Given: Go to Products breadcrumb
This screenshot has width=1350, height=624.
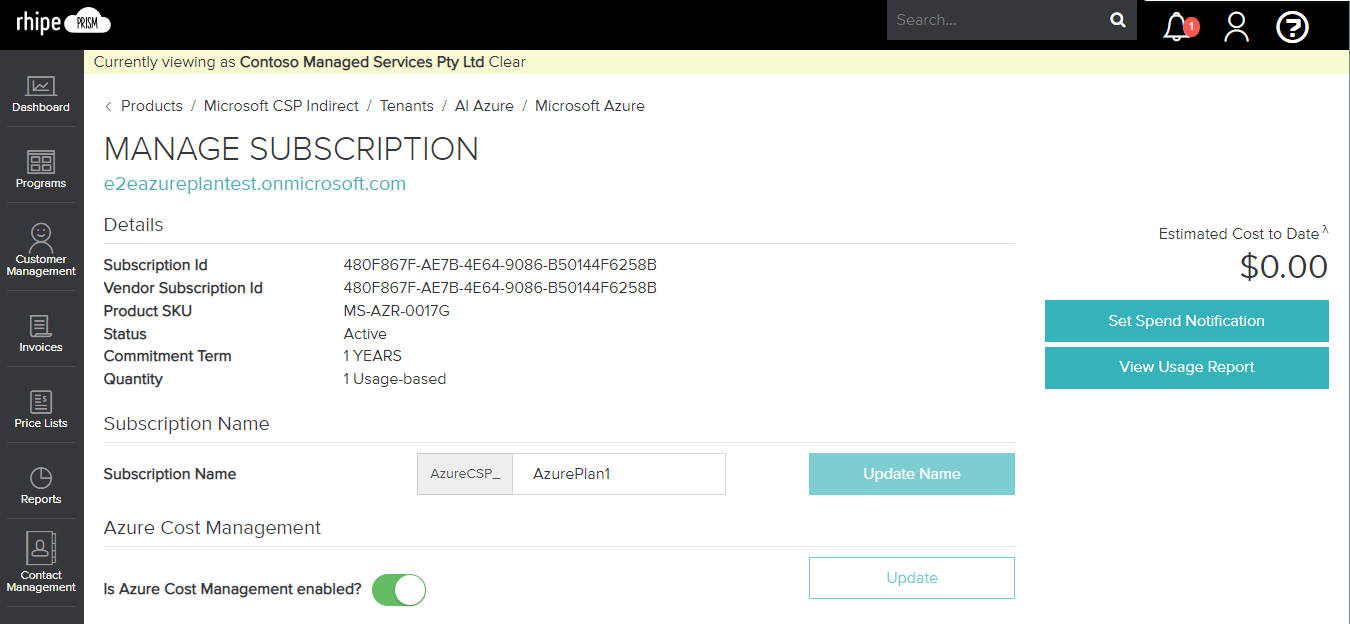Looking at the screenshot, I should (152, 106).
